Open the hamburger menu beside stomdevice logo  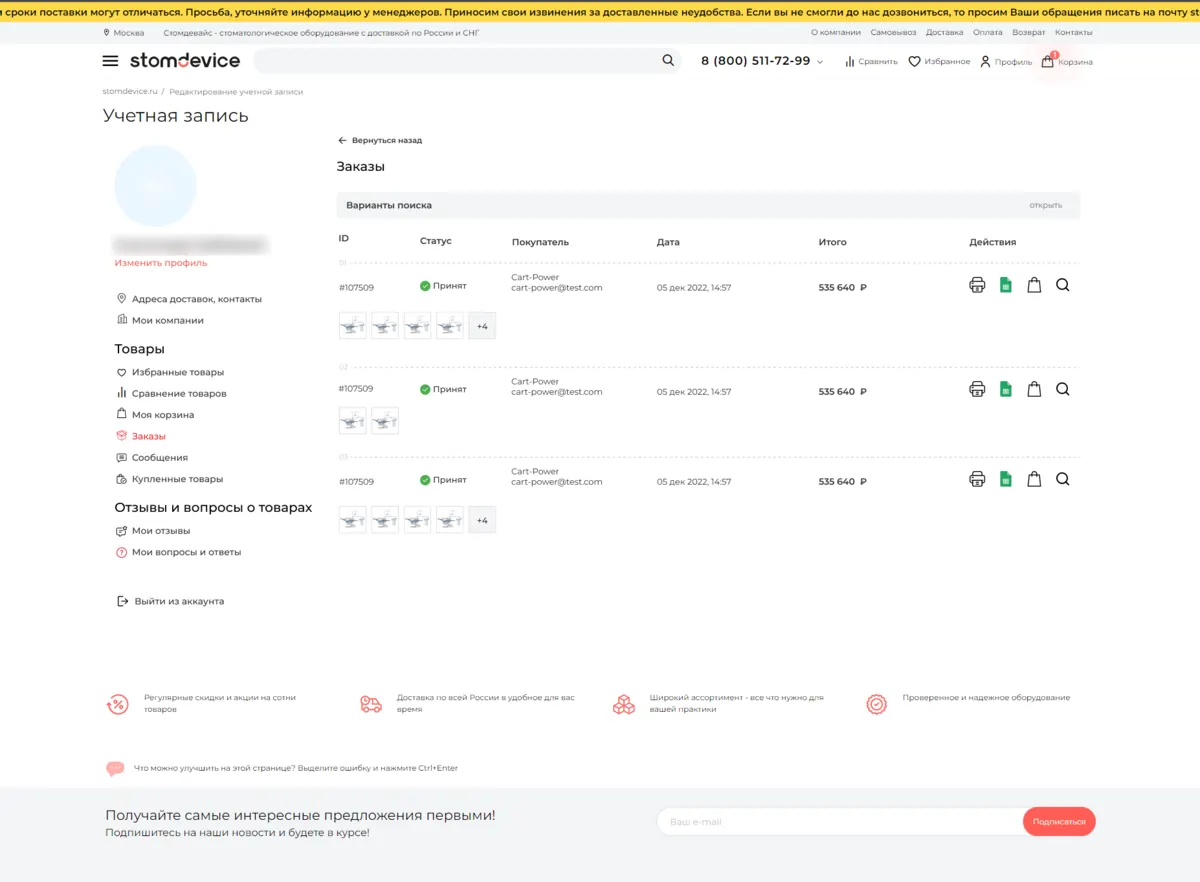[110, 61]
